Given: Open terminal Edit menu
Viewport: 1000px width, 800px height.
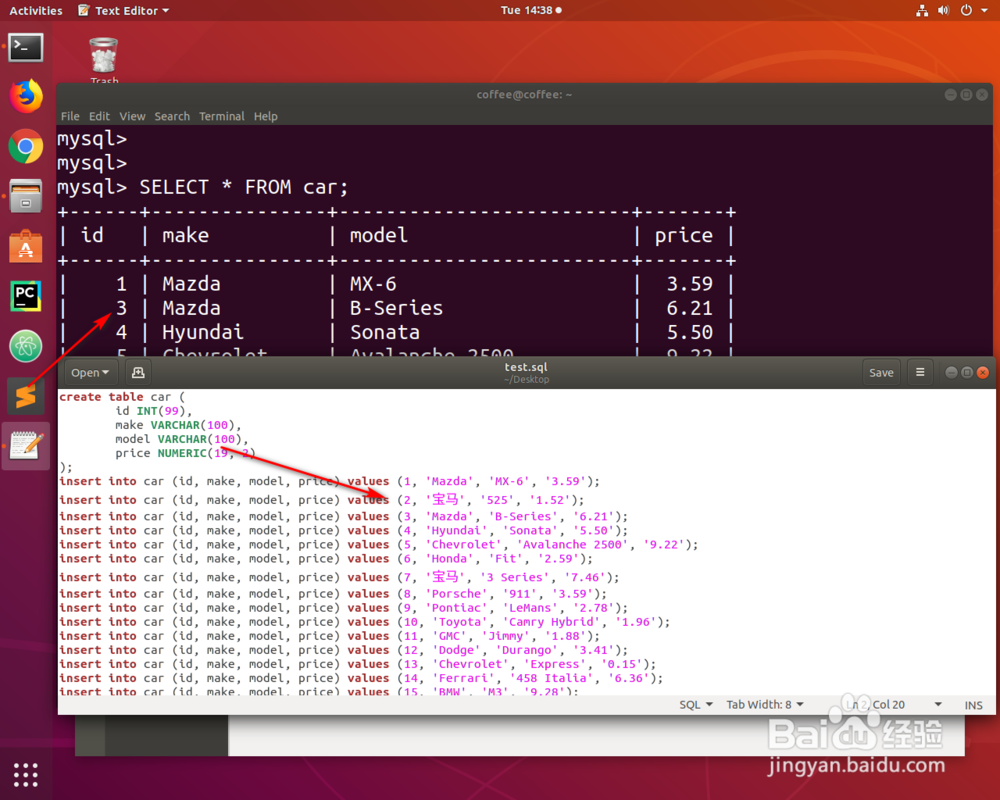Looking at the screenshot, I should point(99,116).
